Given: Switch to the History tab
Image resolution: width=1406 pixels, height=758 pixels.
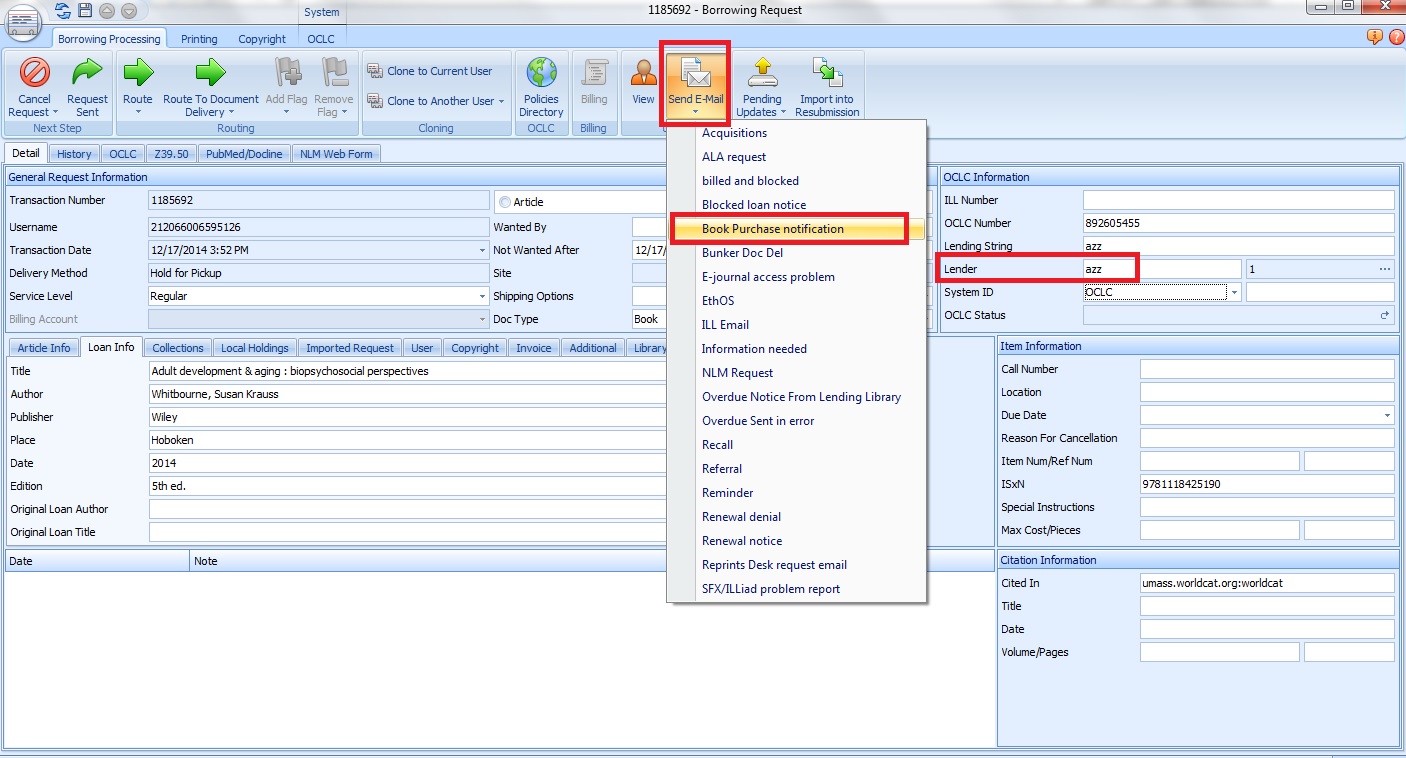Looking at the screenshot, I should coord(74,154).
